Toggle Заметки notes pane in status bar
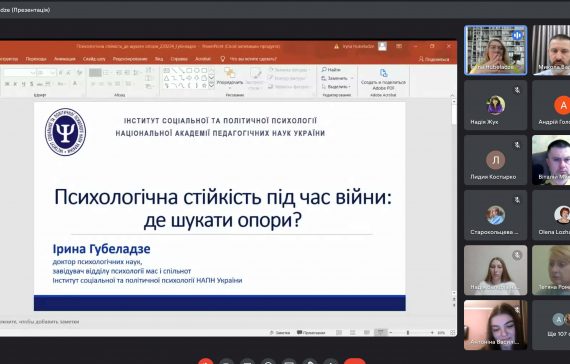 (x=280, y=332)
